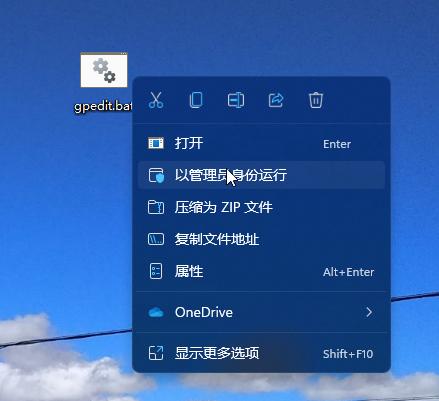439x401 pixels.
Task: Click the Rename icon in context menu
Action: point(236,100)
